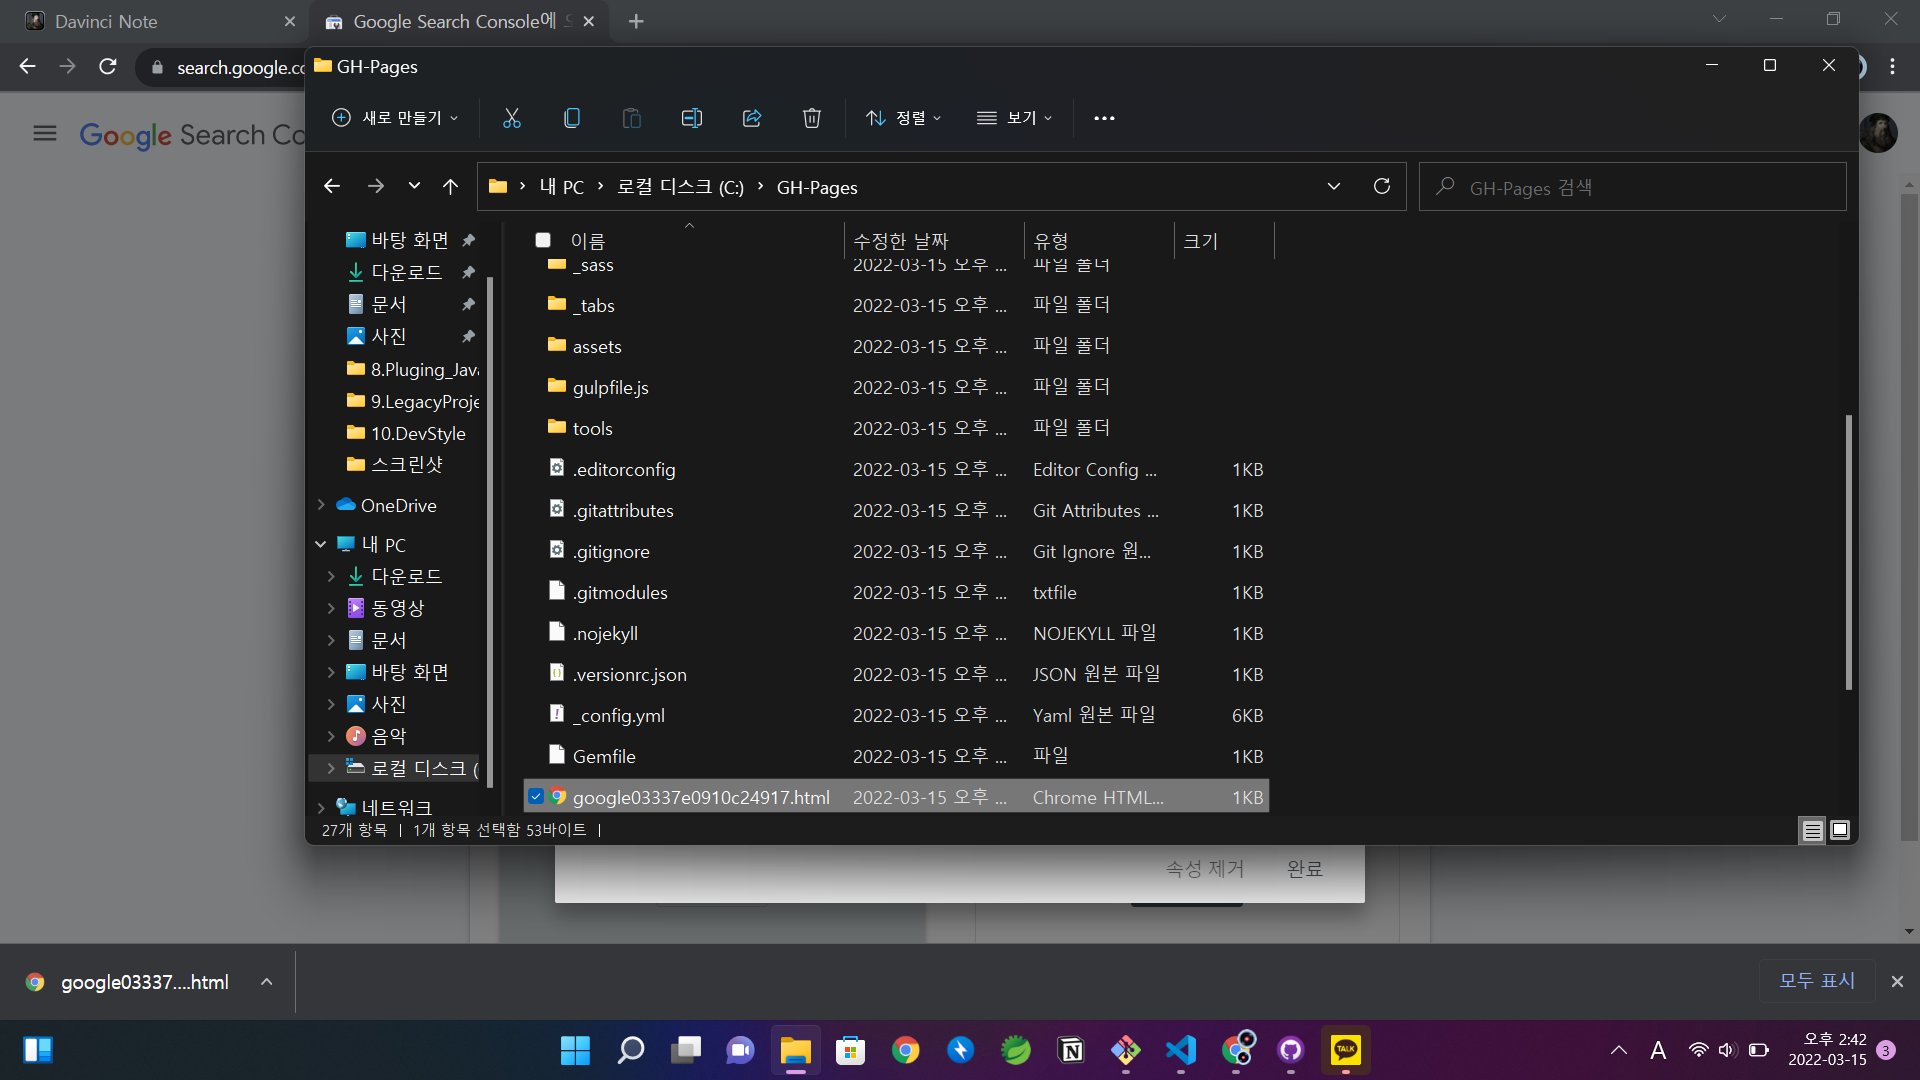The image size is (1920, 1080).
Task: Open the 정렬 sort dropdown
Action: [x=903, y=118]
